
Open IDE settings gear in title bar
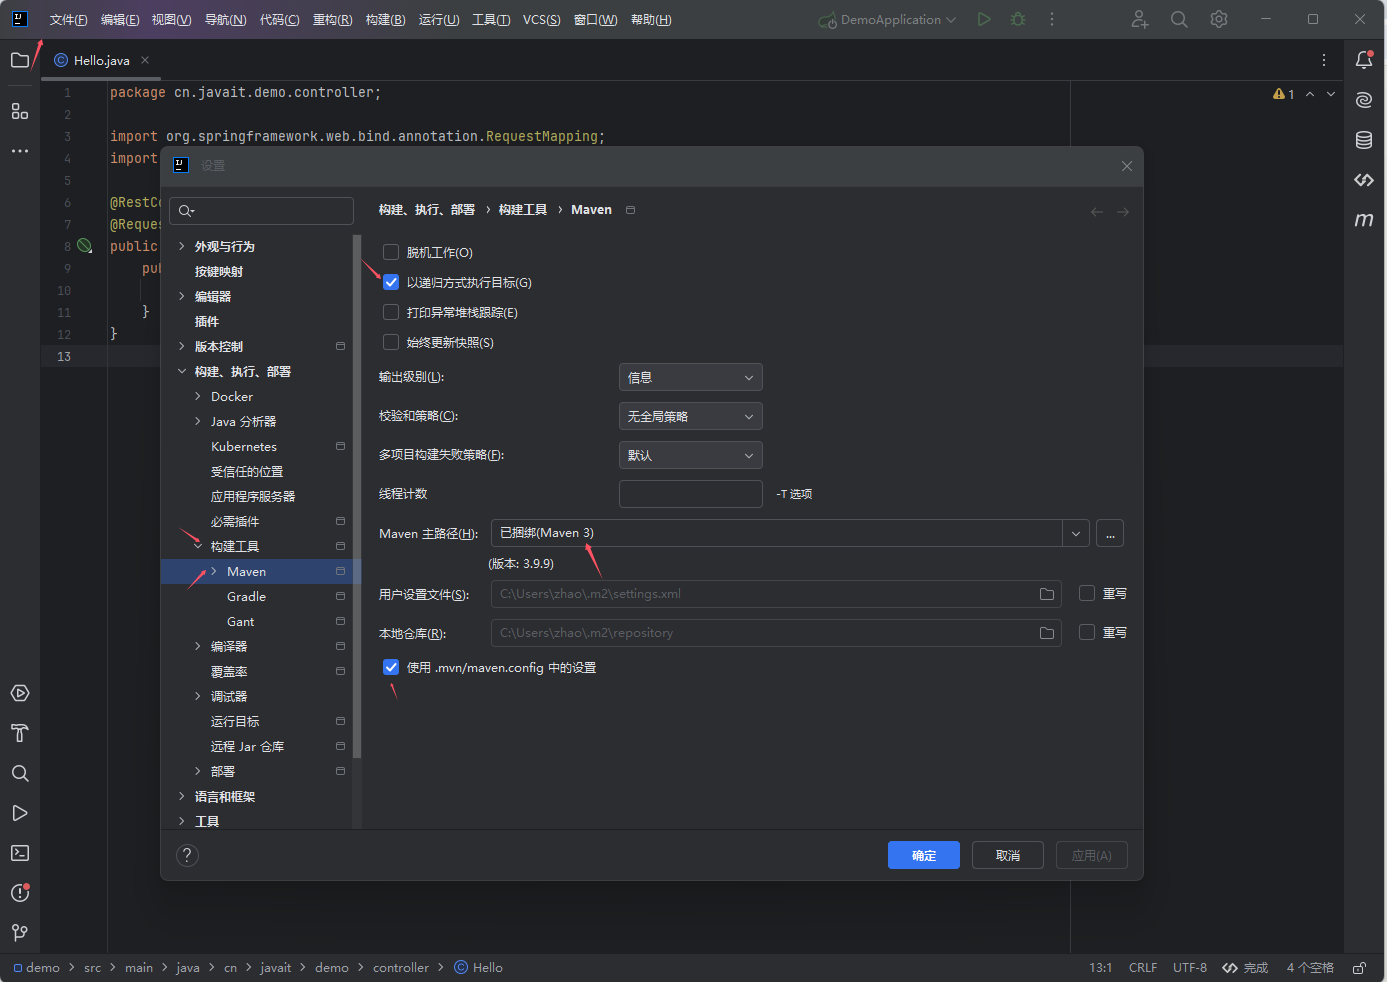[x=1219, y=19]
